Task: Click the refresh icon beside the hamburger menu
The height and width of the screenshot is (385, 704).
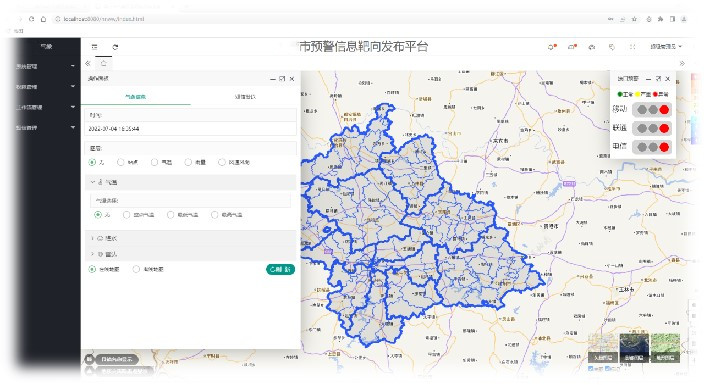Action: coord(115,47)
